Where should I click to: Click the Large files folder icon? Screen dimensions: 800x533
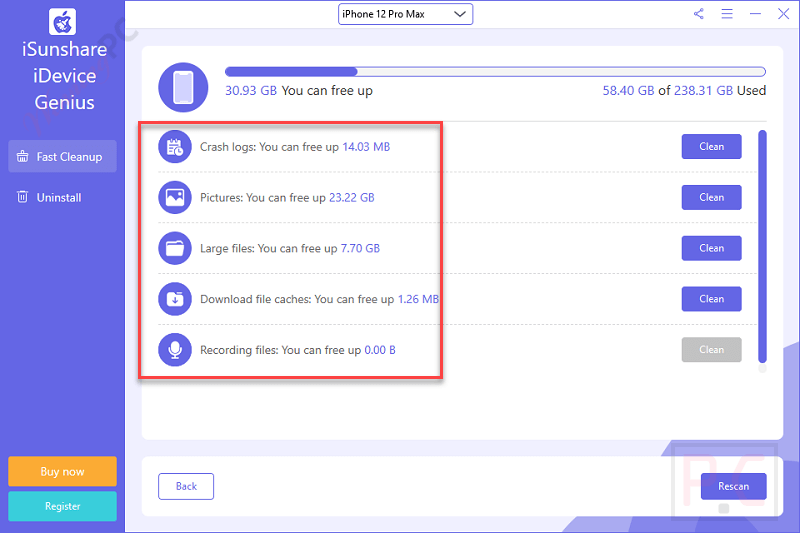(x=174, y=248)
